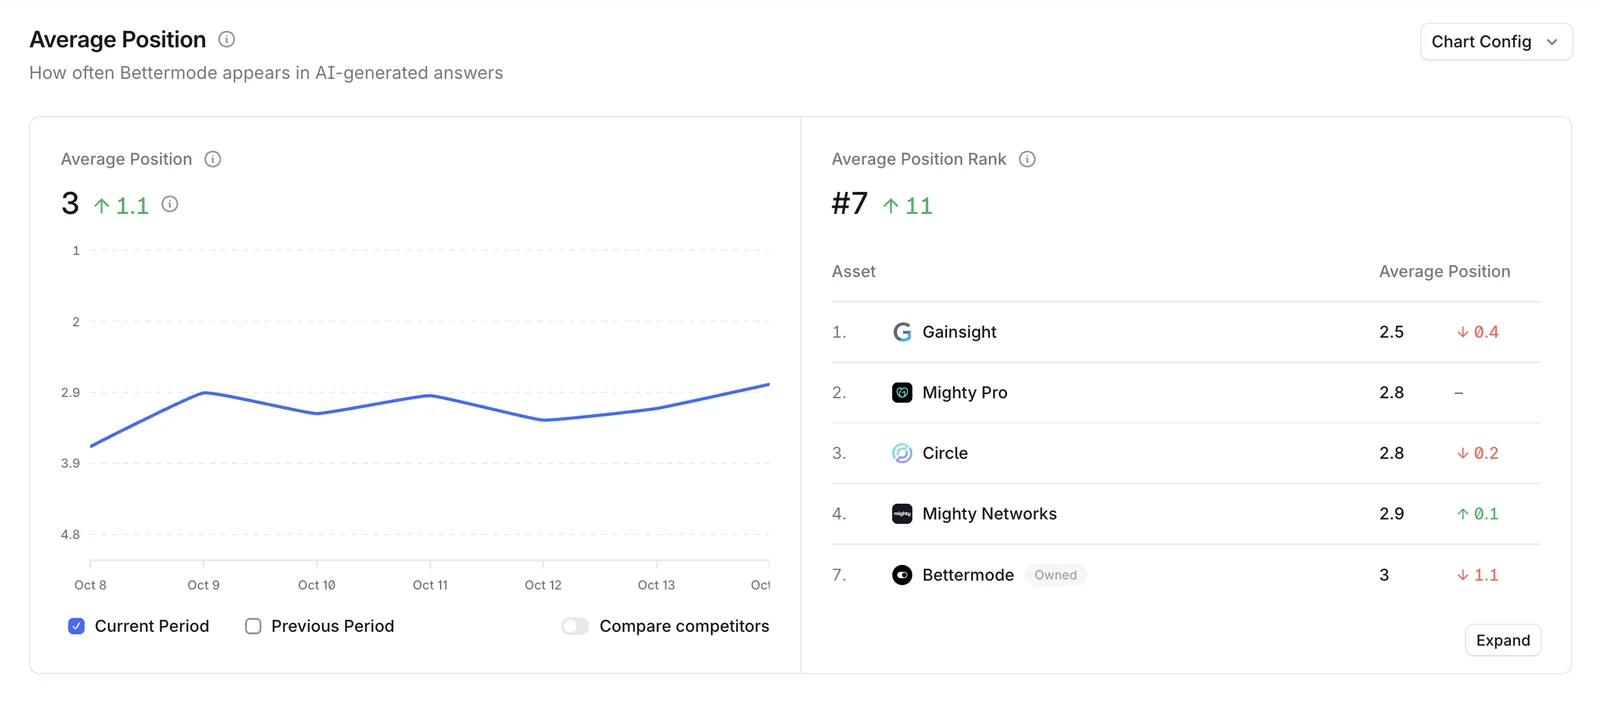
Task: Click the Bettermode logo icon
Action: click(902, 575)
